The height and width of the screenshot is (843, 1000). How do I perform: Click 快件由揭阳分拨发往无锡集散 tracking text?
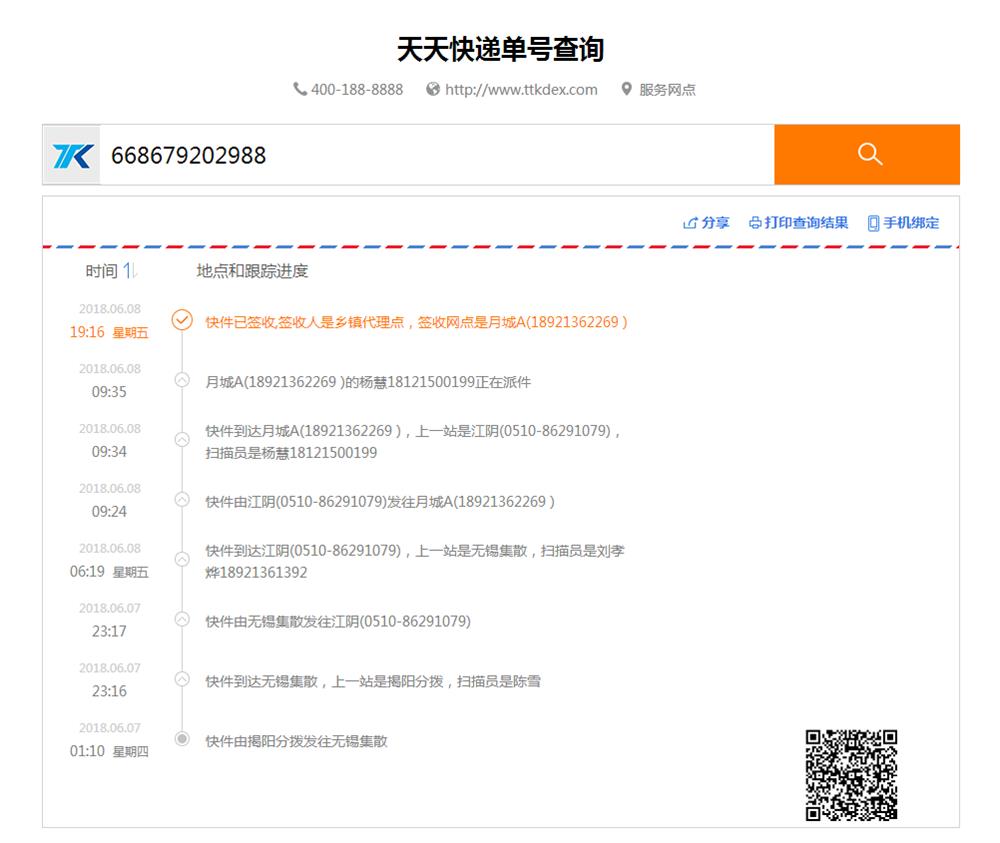point(297,741)
